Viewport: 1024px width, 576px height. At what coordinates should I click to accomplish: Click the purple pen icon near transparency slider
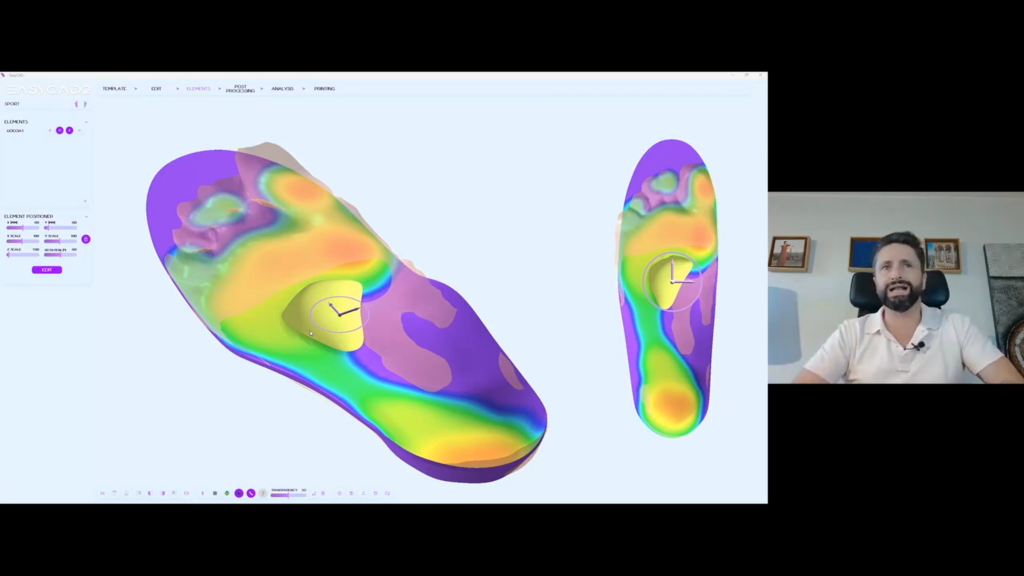tap(252, 492)
